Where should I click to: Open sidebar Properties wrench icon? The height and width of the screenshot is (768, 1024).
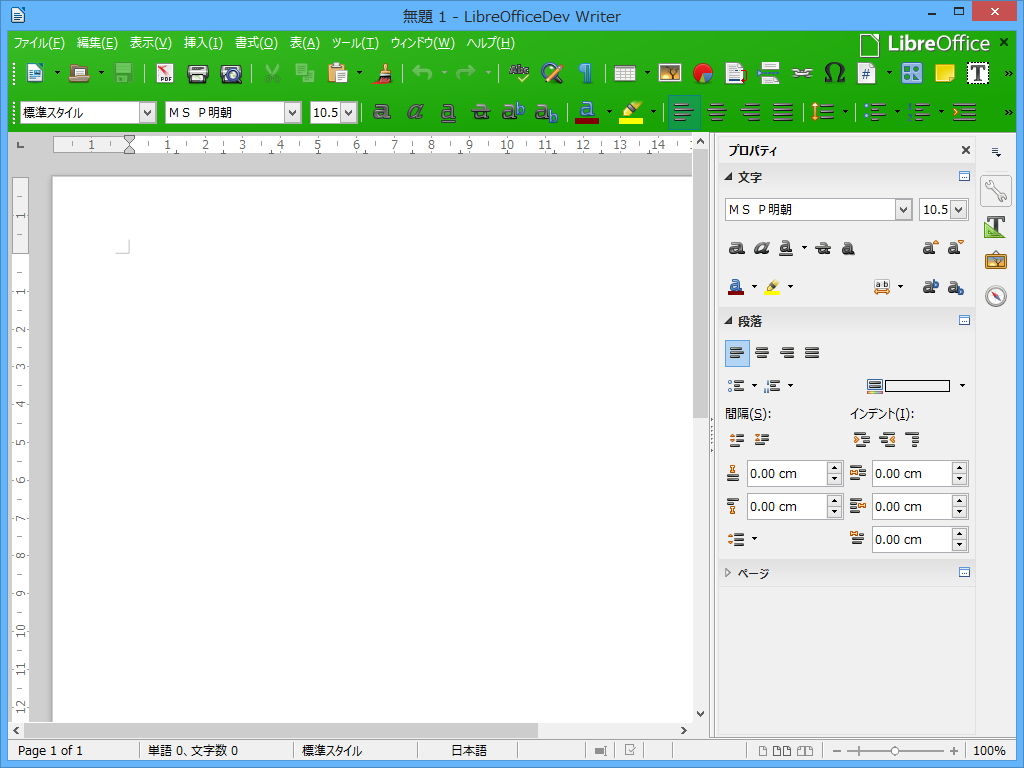pyautogui.click(x=995, y=191)
